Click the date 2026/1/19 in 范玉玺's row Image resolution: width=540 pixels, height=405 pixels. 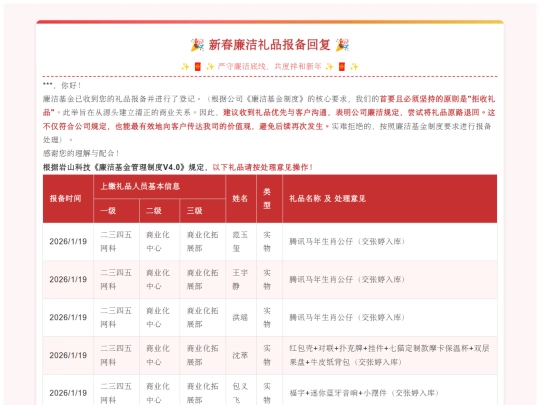click(68, 241)
